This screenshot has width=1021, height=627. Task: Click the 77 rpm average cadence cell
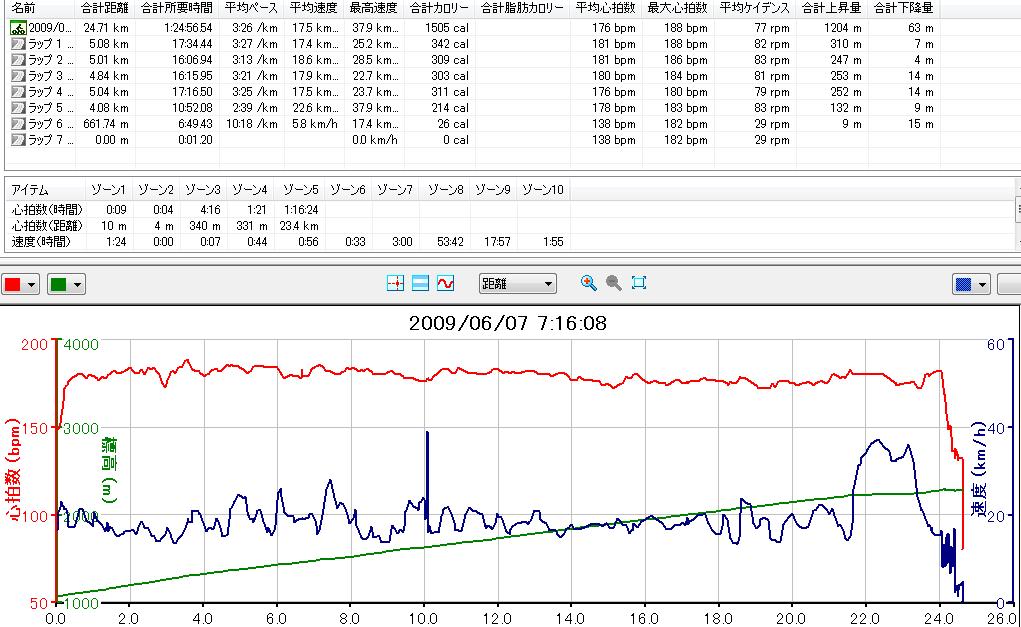click(x=772, y=28)
